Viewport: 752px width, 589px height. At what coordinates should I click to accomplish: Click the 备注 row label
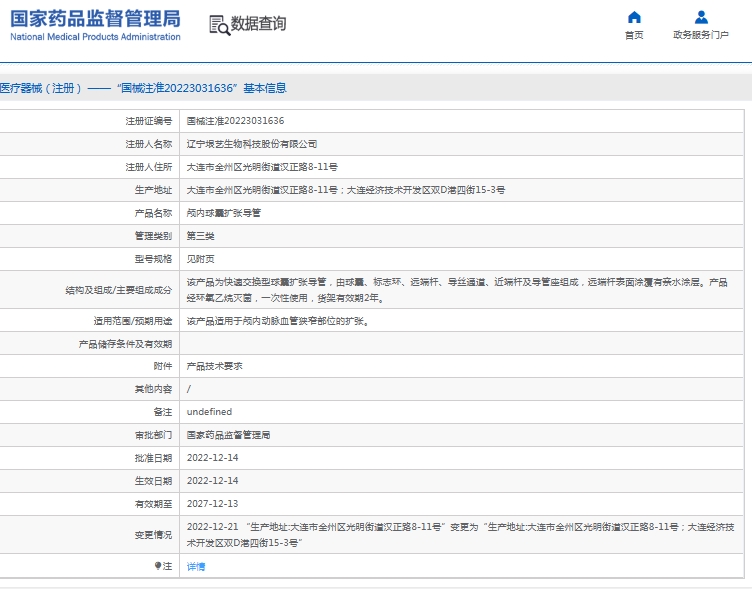click(163, 412)
